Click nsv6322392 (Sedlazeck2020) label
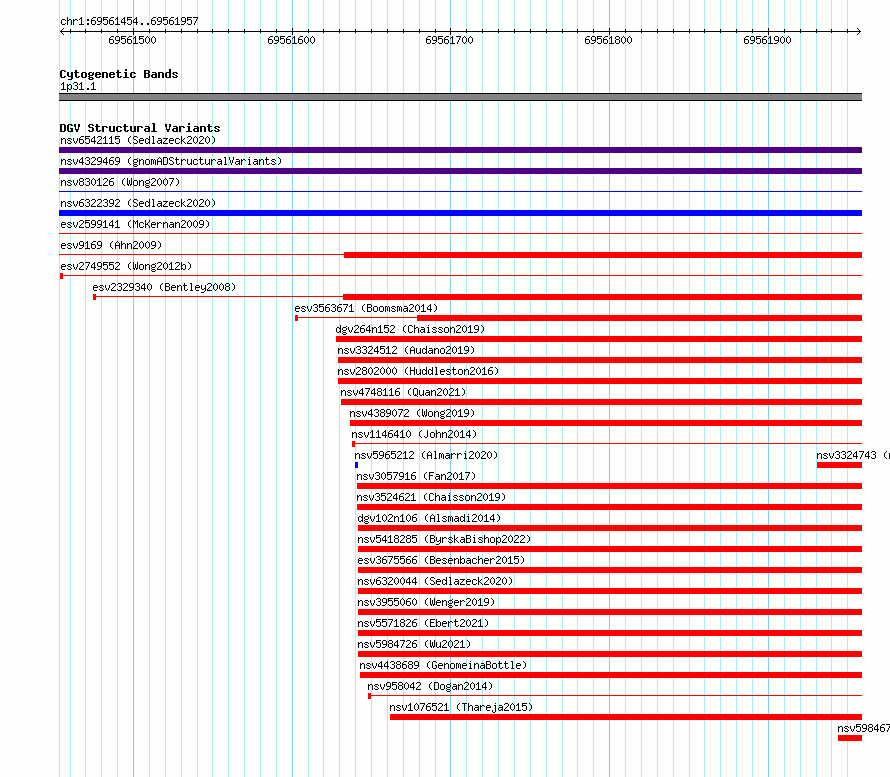This screenshot has width=890, height=777. (x=138, y=203)
